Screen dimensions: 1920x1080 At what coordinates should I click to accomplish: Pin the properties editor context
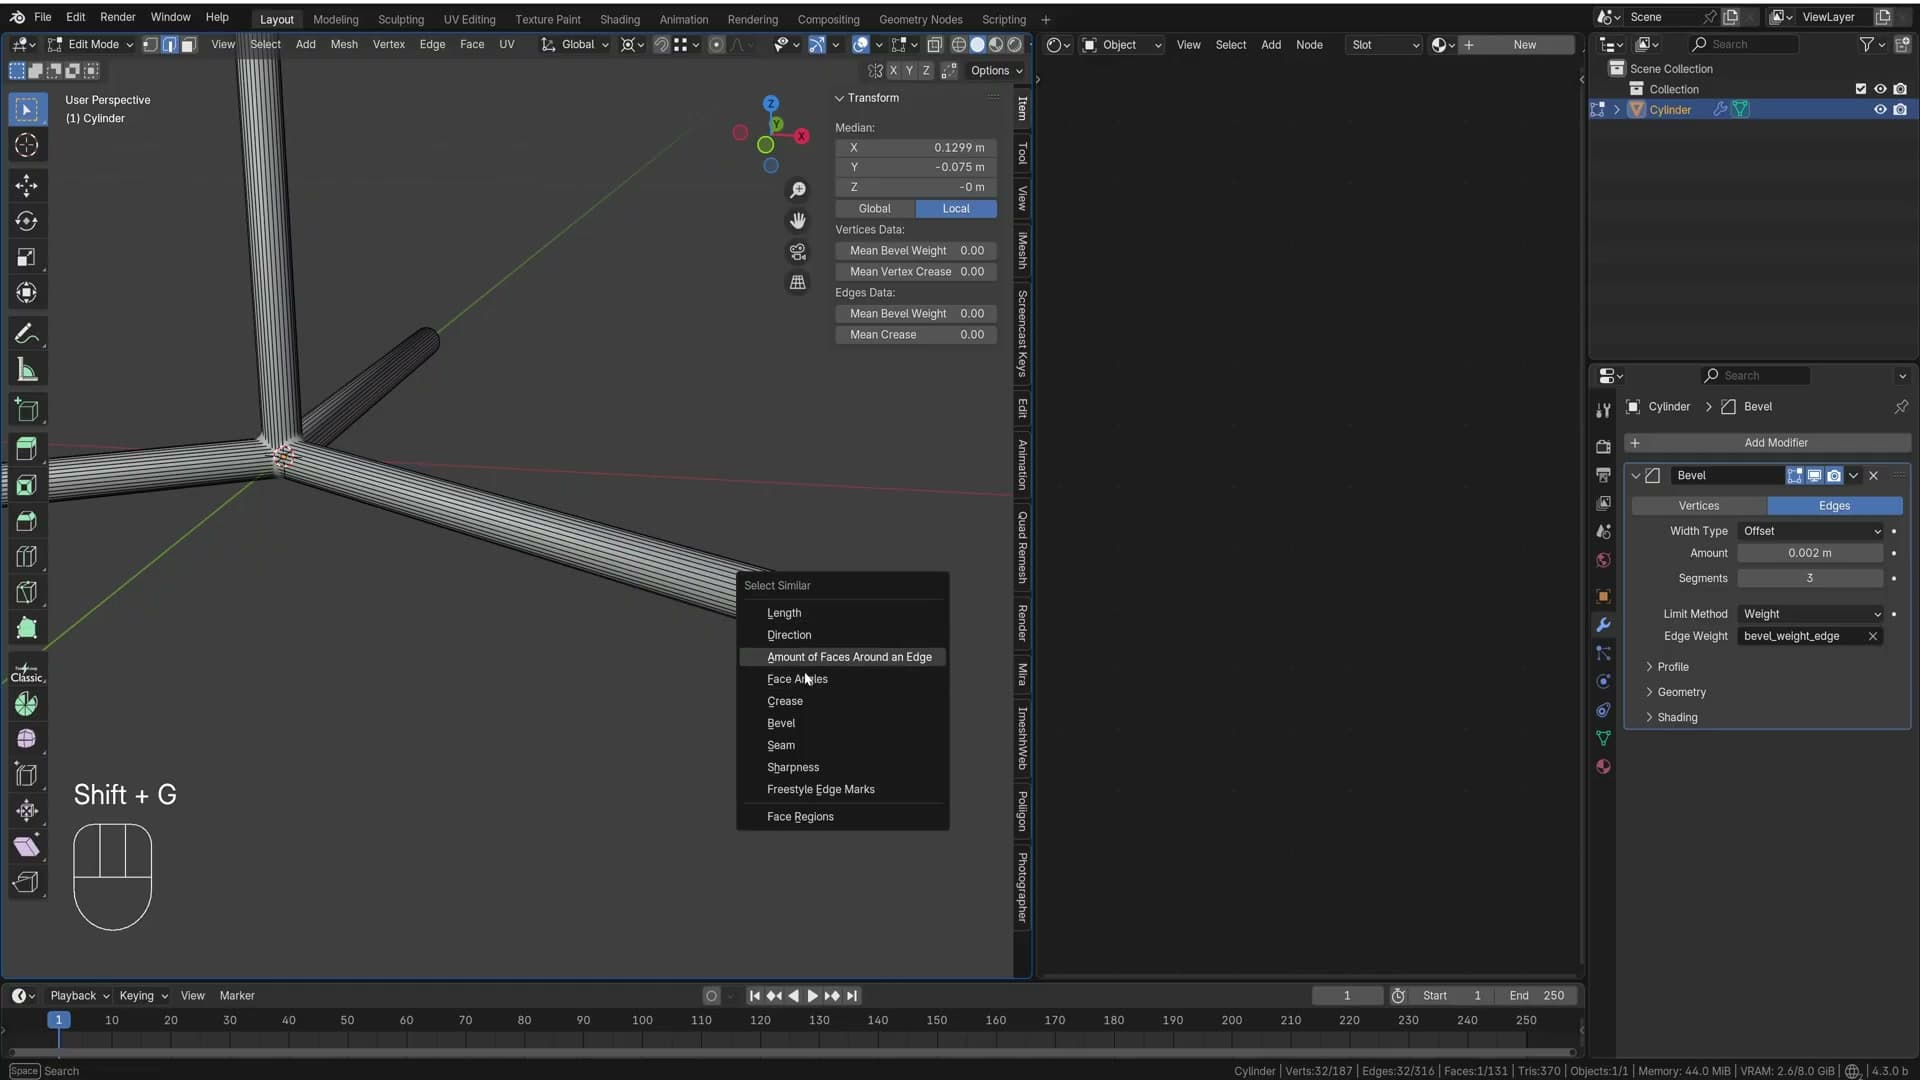click(x=1901, y=407)
